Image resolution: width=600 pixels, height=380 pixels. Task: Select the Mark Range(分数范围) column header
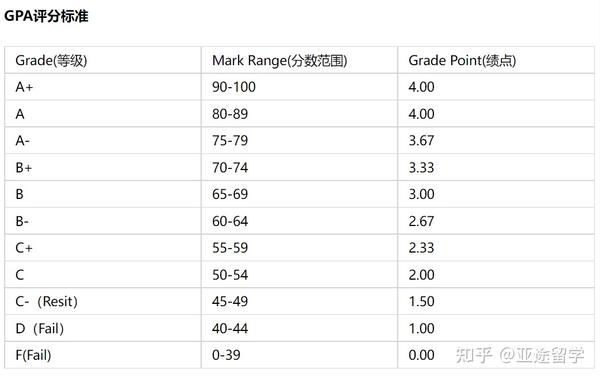point(299,60)
